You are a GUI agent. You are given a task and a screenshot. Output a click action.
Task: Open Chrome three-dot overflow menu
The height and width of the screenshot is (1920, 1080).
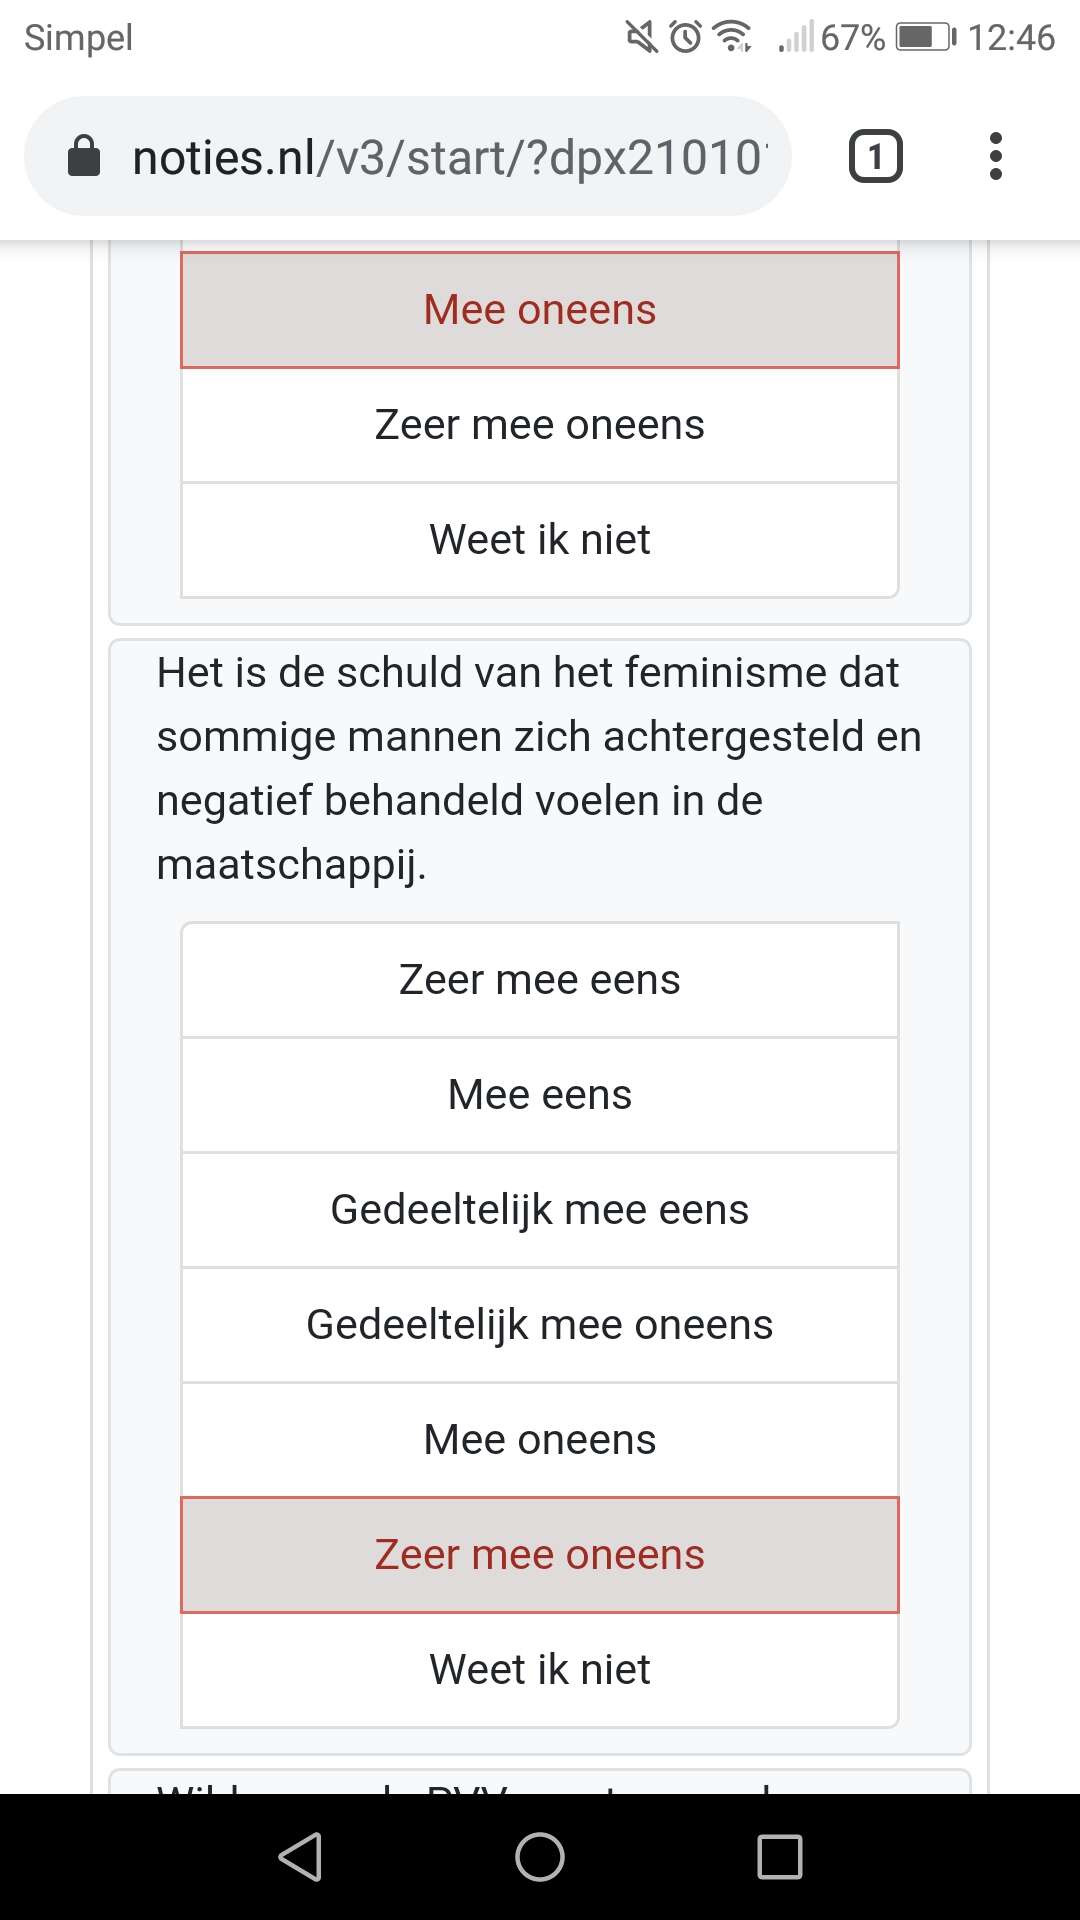click(995, 157)
